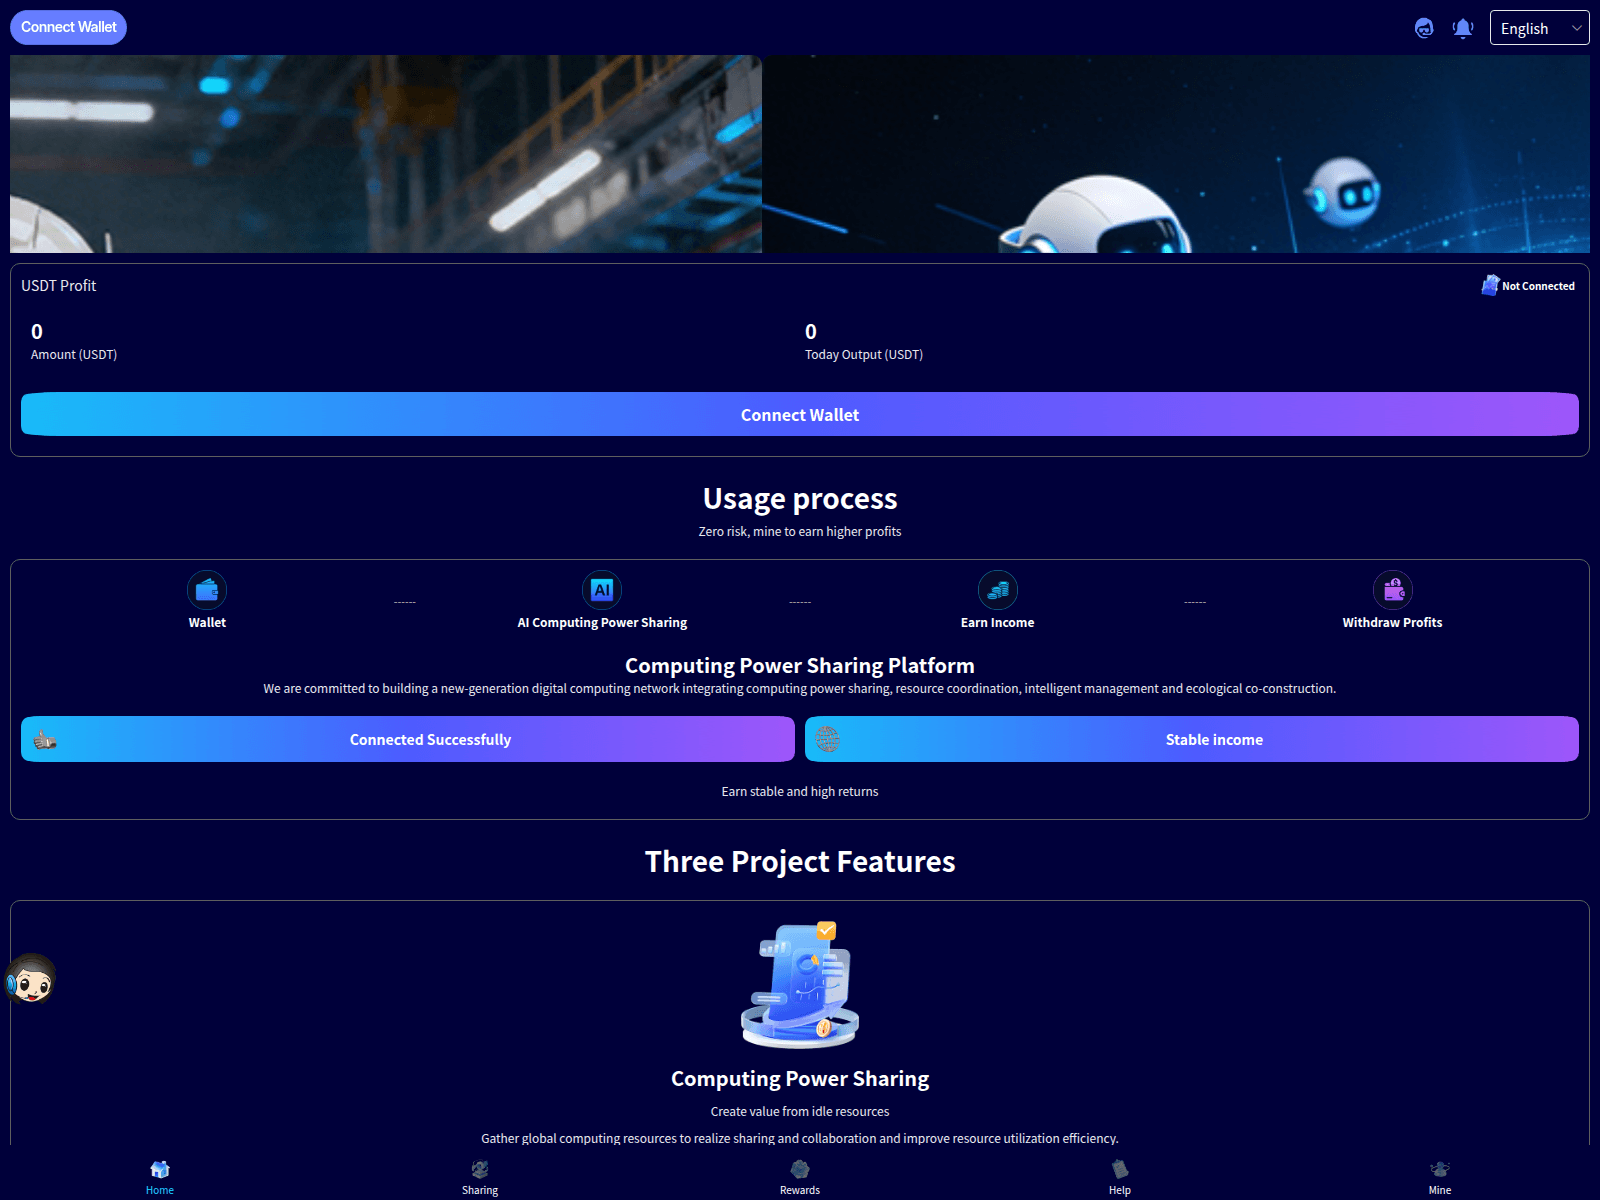Click the customer support headset icon in header
Screen dimensions: 1600x1200
pyautogui.click(x=1424, y=28)
